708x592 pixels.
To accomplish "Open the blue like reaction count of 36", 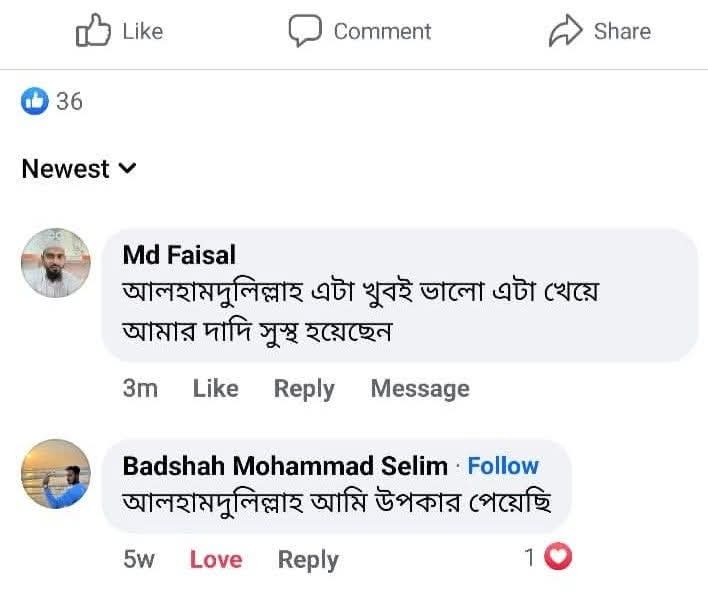I will (x=52, y=101).
